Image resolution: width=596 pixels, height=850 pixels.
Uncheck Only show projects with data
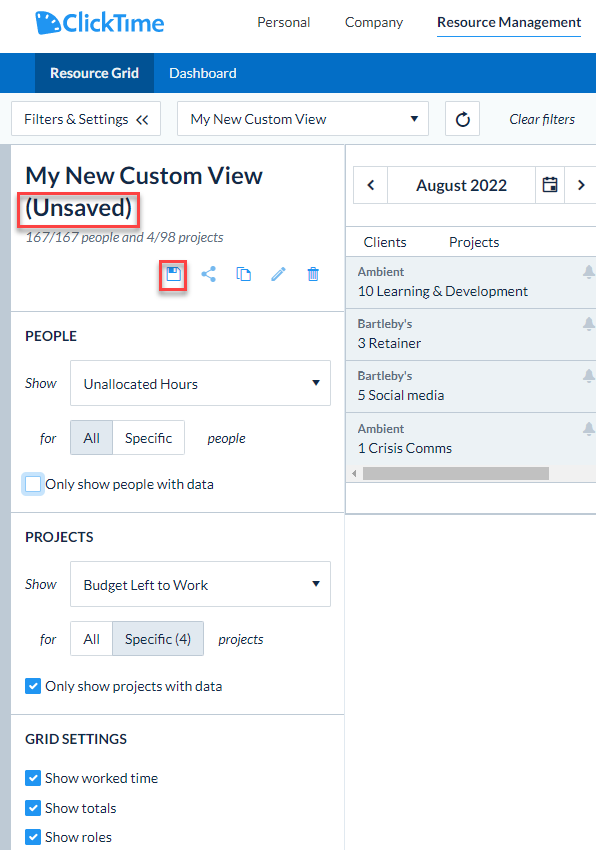pyautogui.click(x=33, y=686)
